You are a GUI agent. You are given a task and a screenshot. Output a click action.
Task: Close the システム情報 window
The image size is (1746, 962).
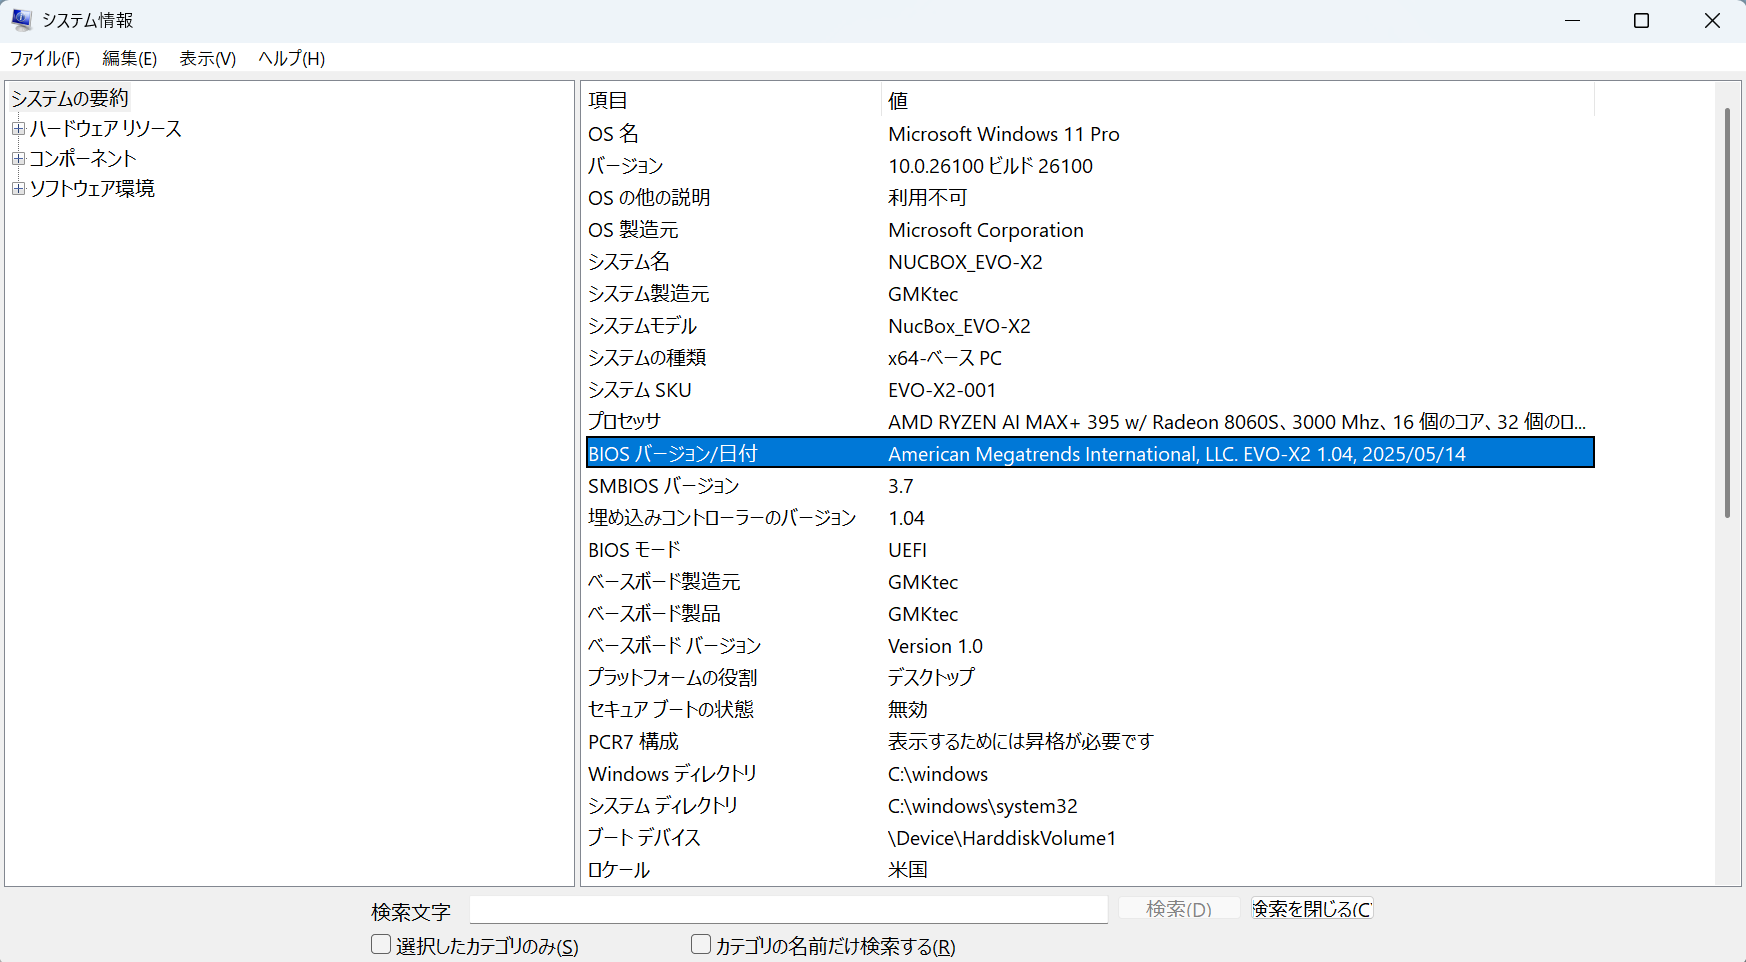[x=1712, y=21]
